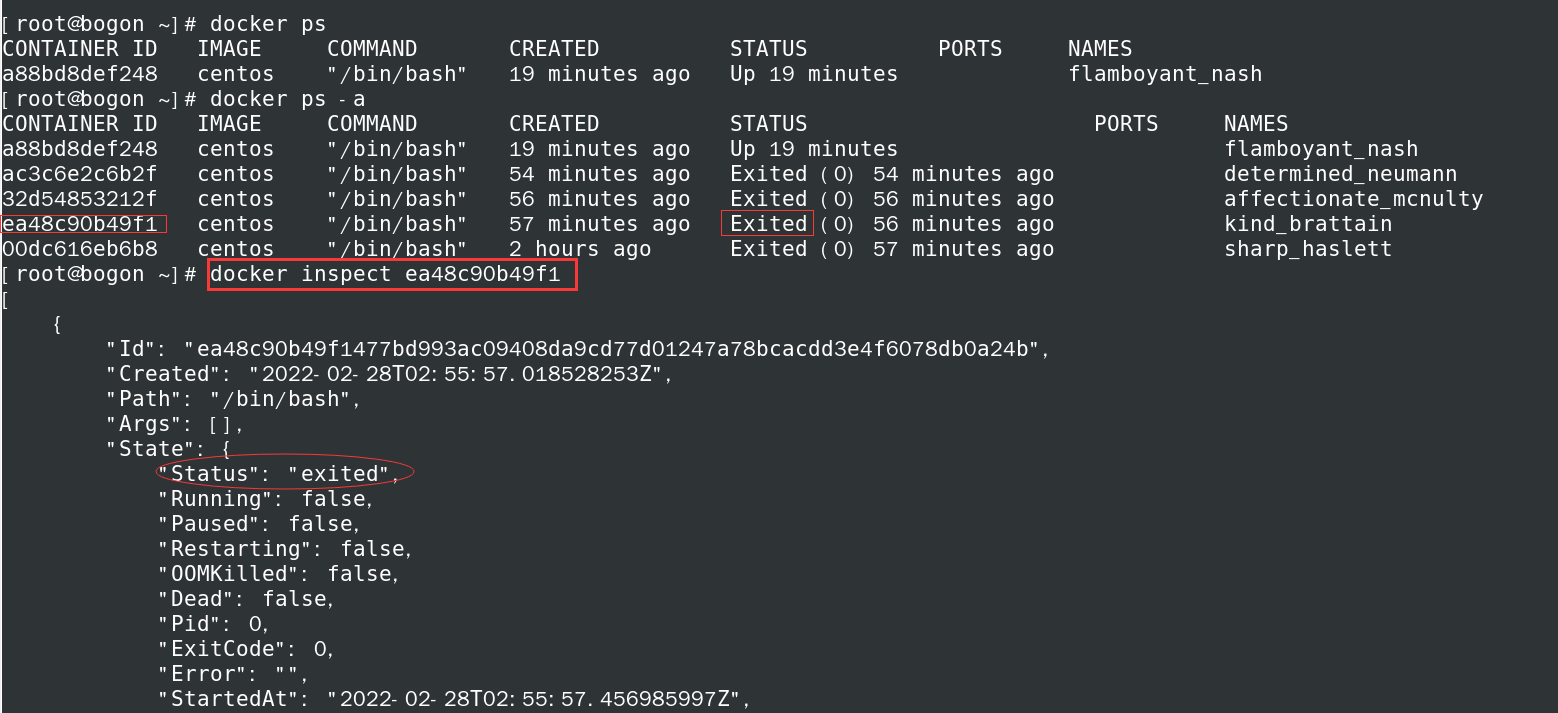Click the sharp_haslett container name
This screenshot has width=1558, height=713.
pos(1308,249)
